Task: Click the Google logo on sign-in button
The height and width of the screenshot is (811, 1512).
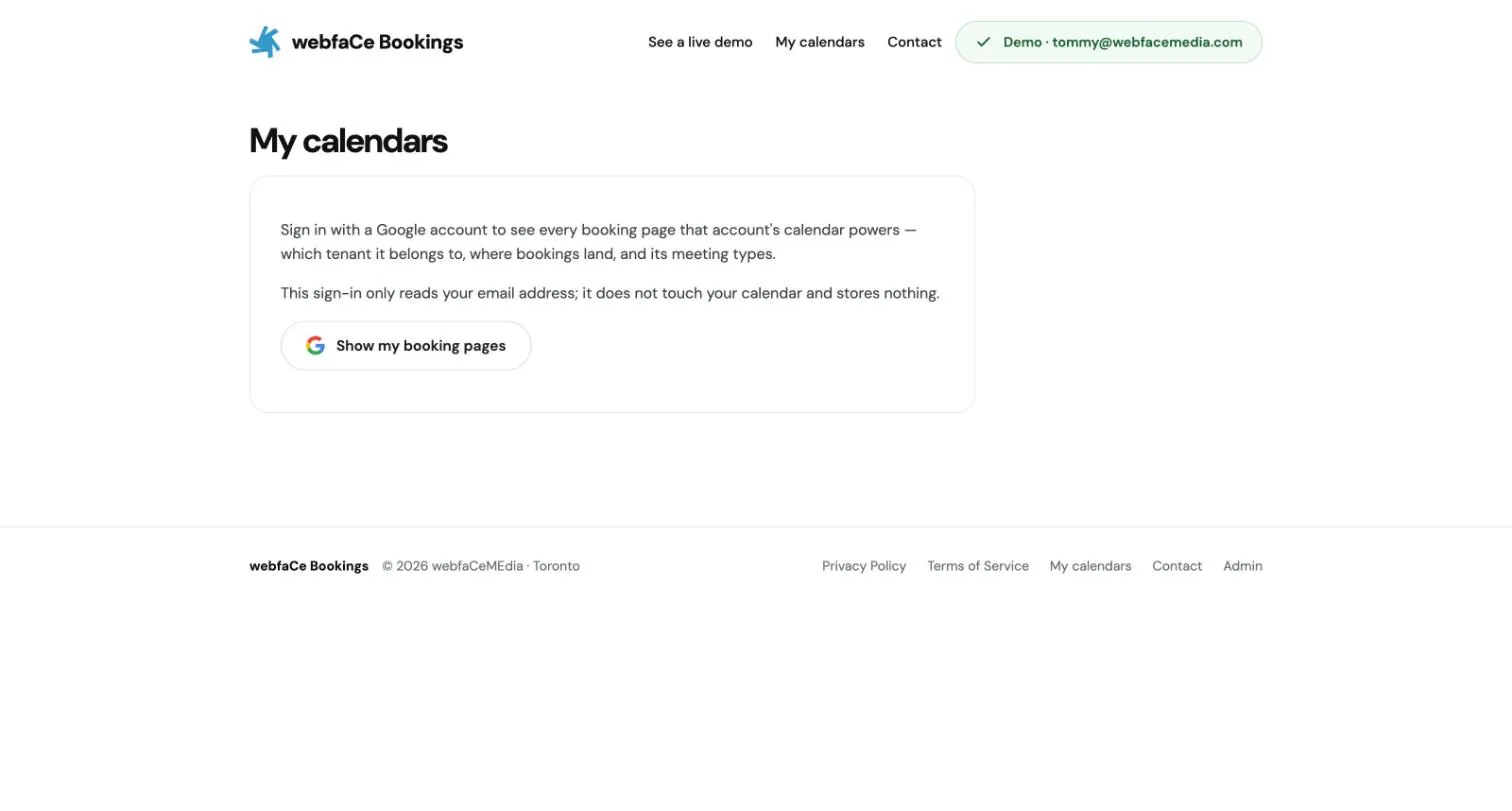Action: (x=315, y=346)
